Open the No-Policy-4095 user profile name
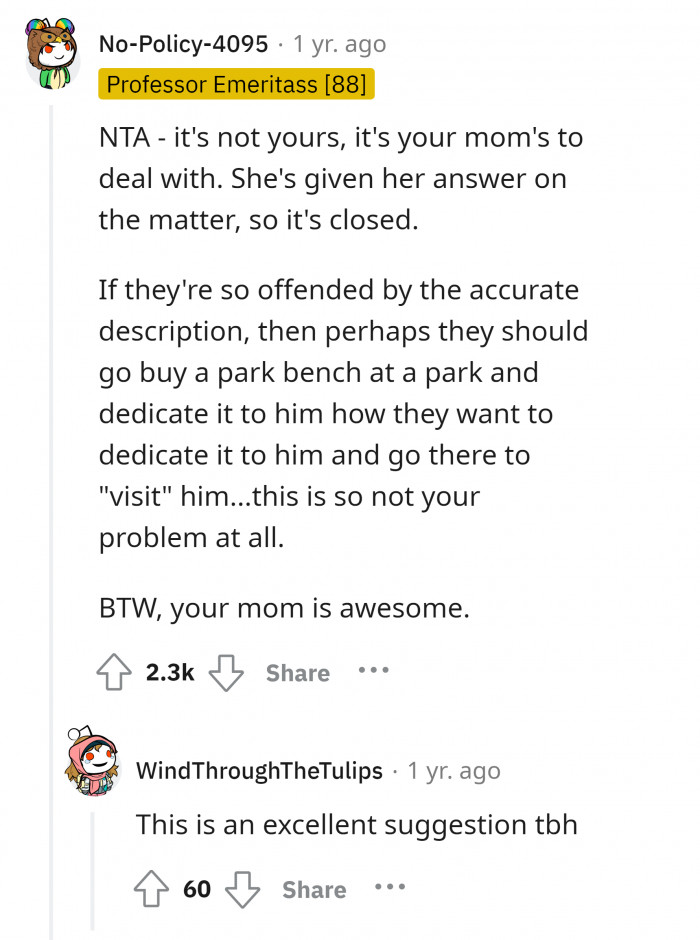700x940 pixels. (x=183, y=44)
